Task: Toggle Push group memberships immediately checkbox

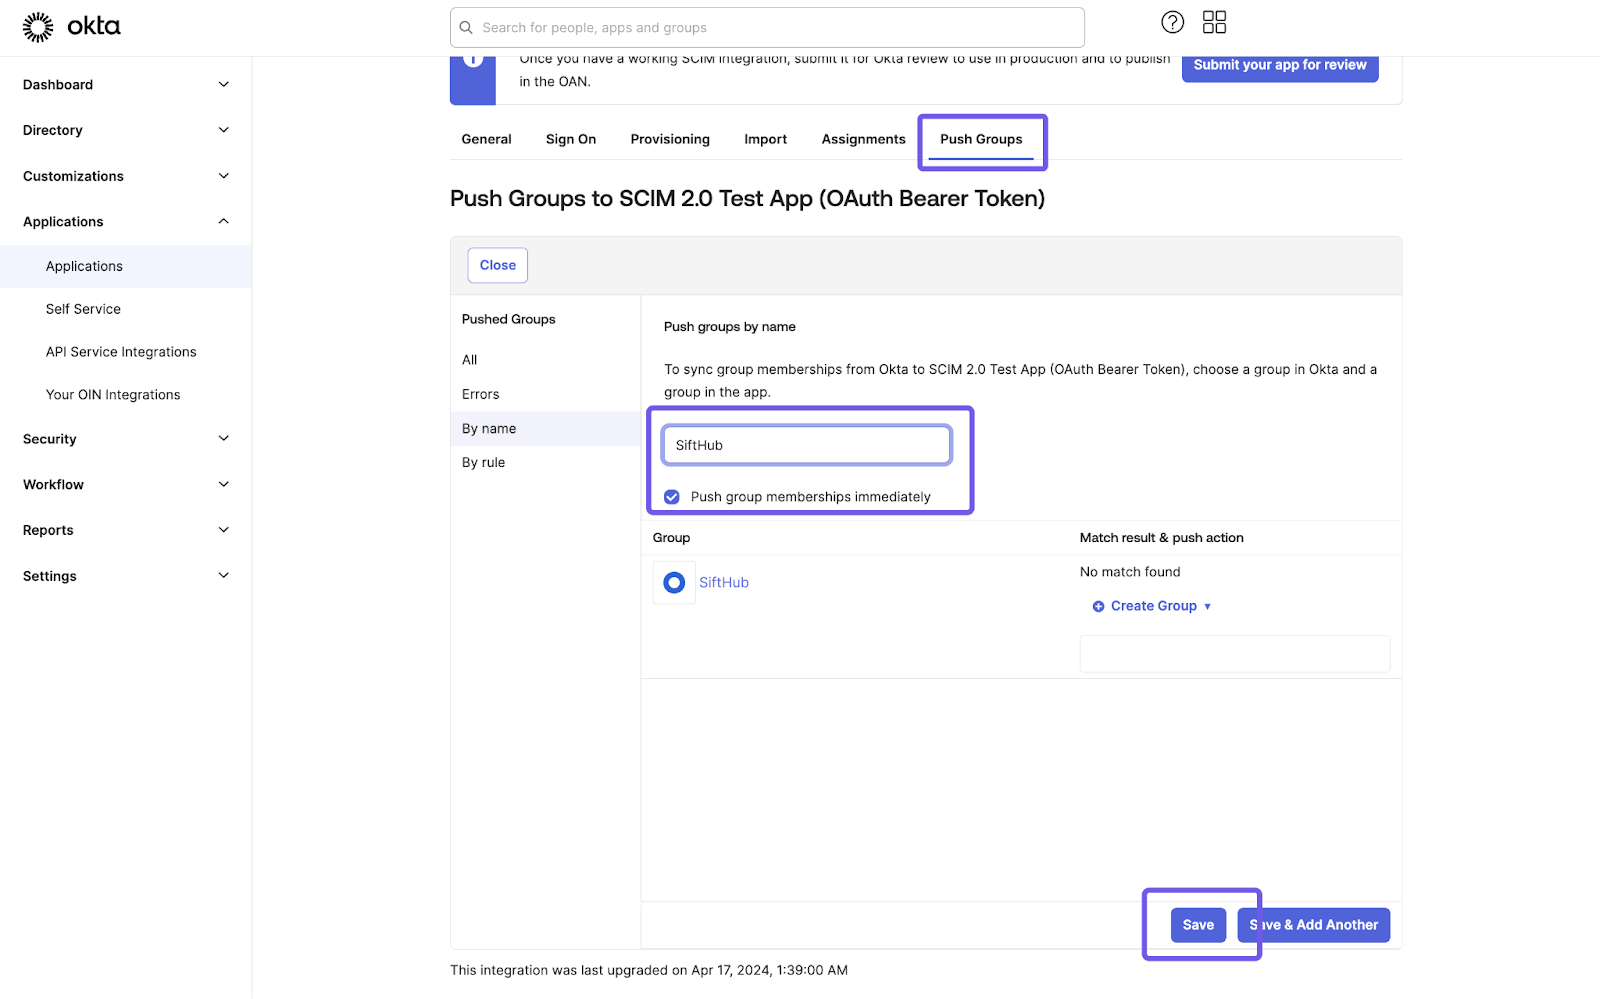Action: point(672,497)
